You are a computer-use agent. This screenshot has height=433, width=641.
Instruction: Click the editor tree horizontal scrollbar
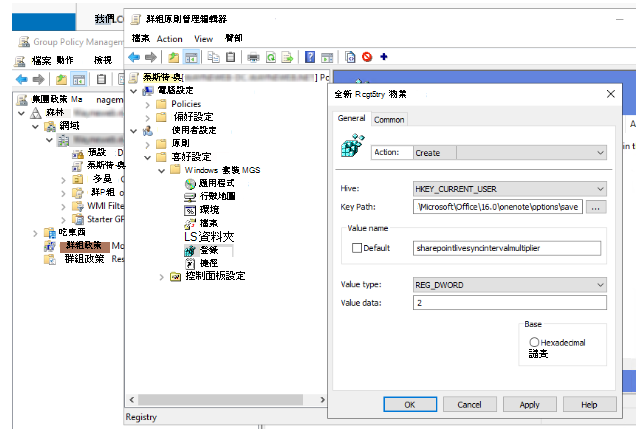click(x=220, y=399)
